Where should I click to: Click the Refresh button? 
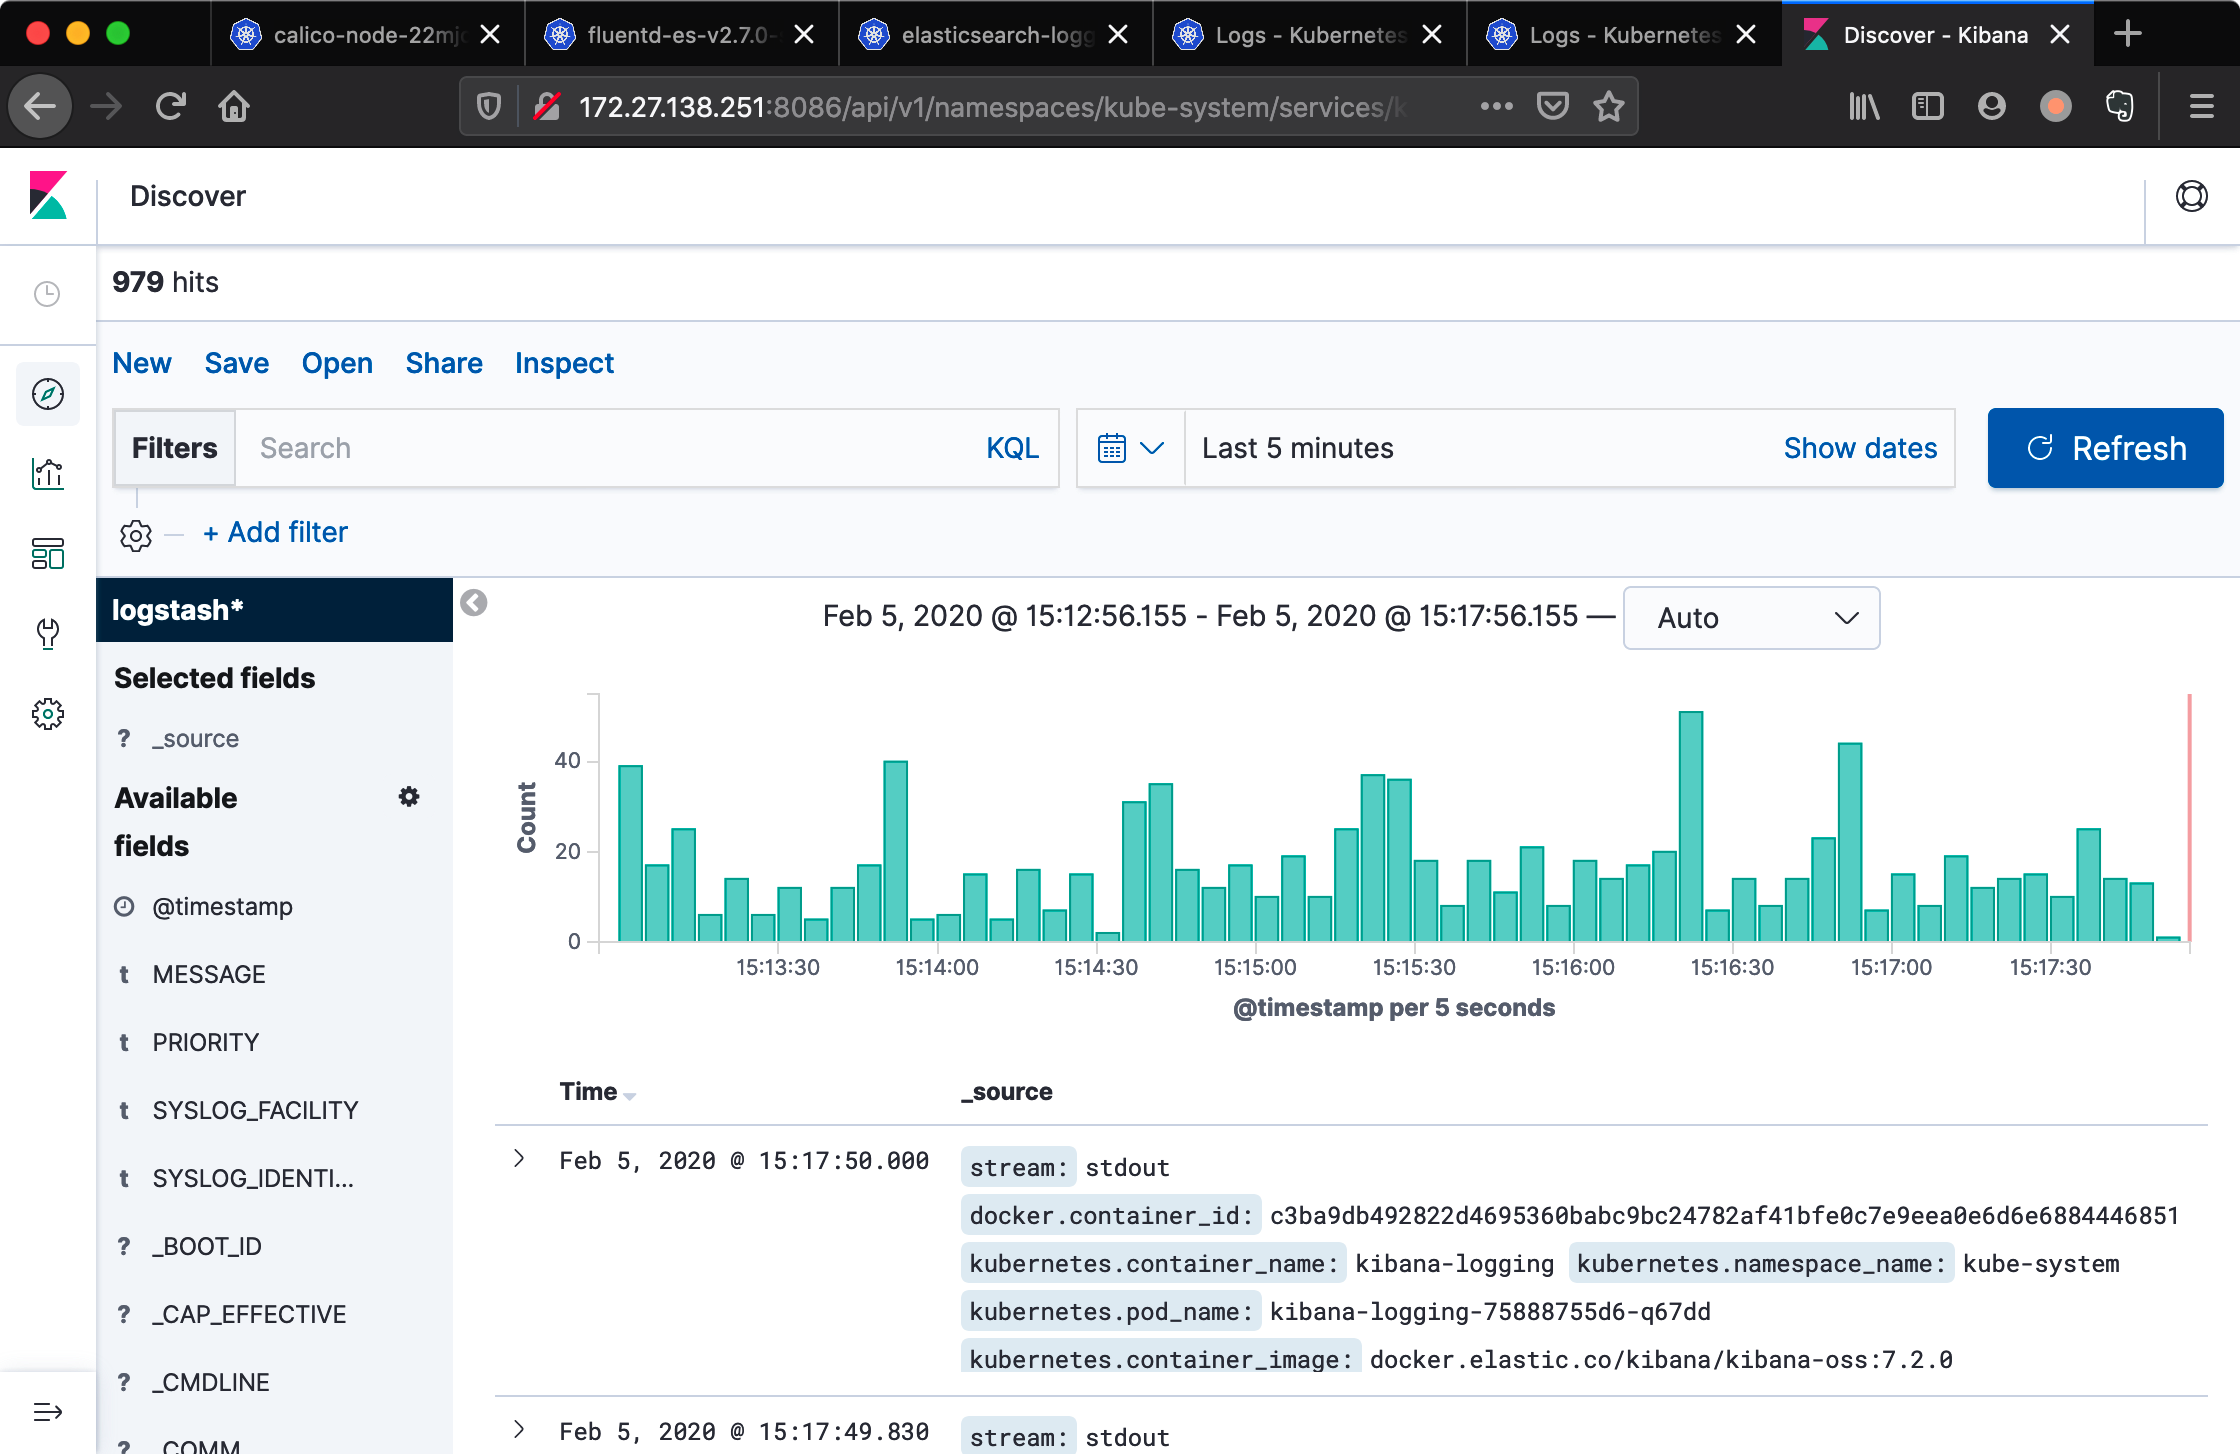pos(2105,448)
